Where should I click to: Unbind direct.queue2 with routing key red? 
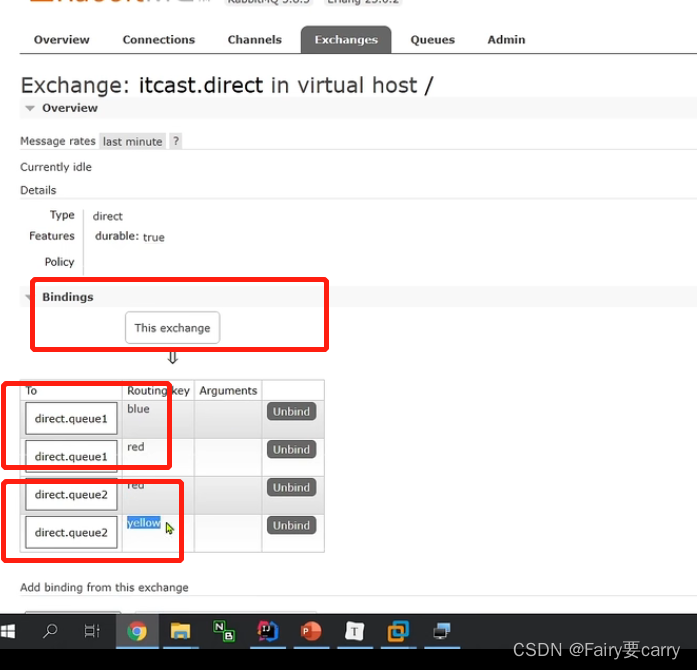(291, 487)
